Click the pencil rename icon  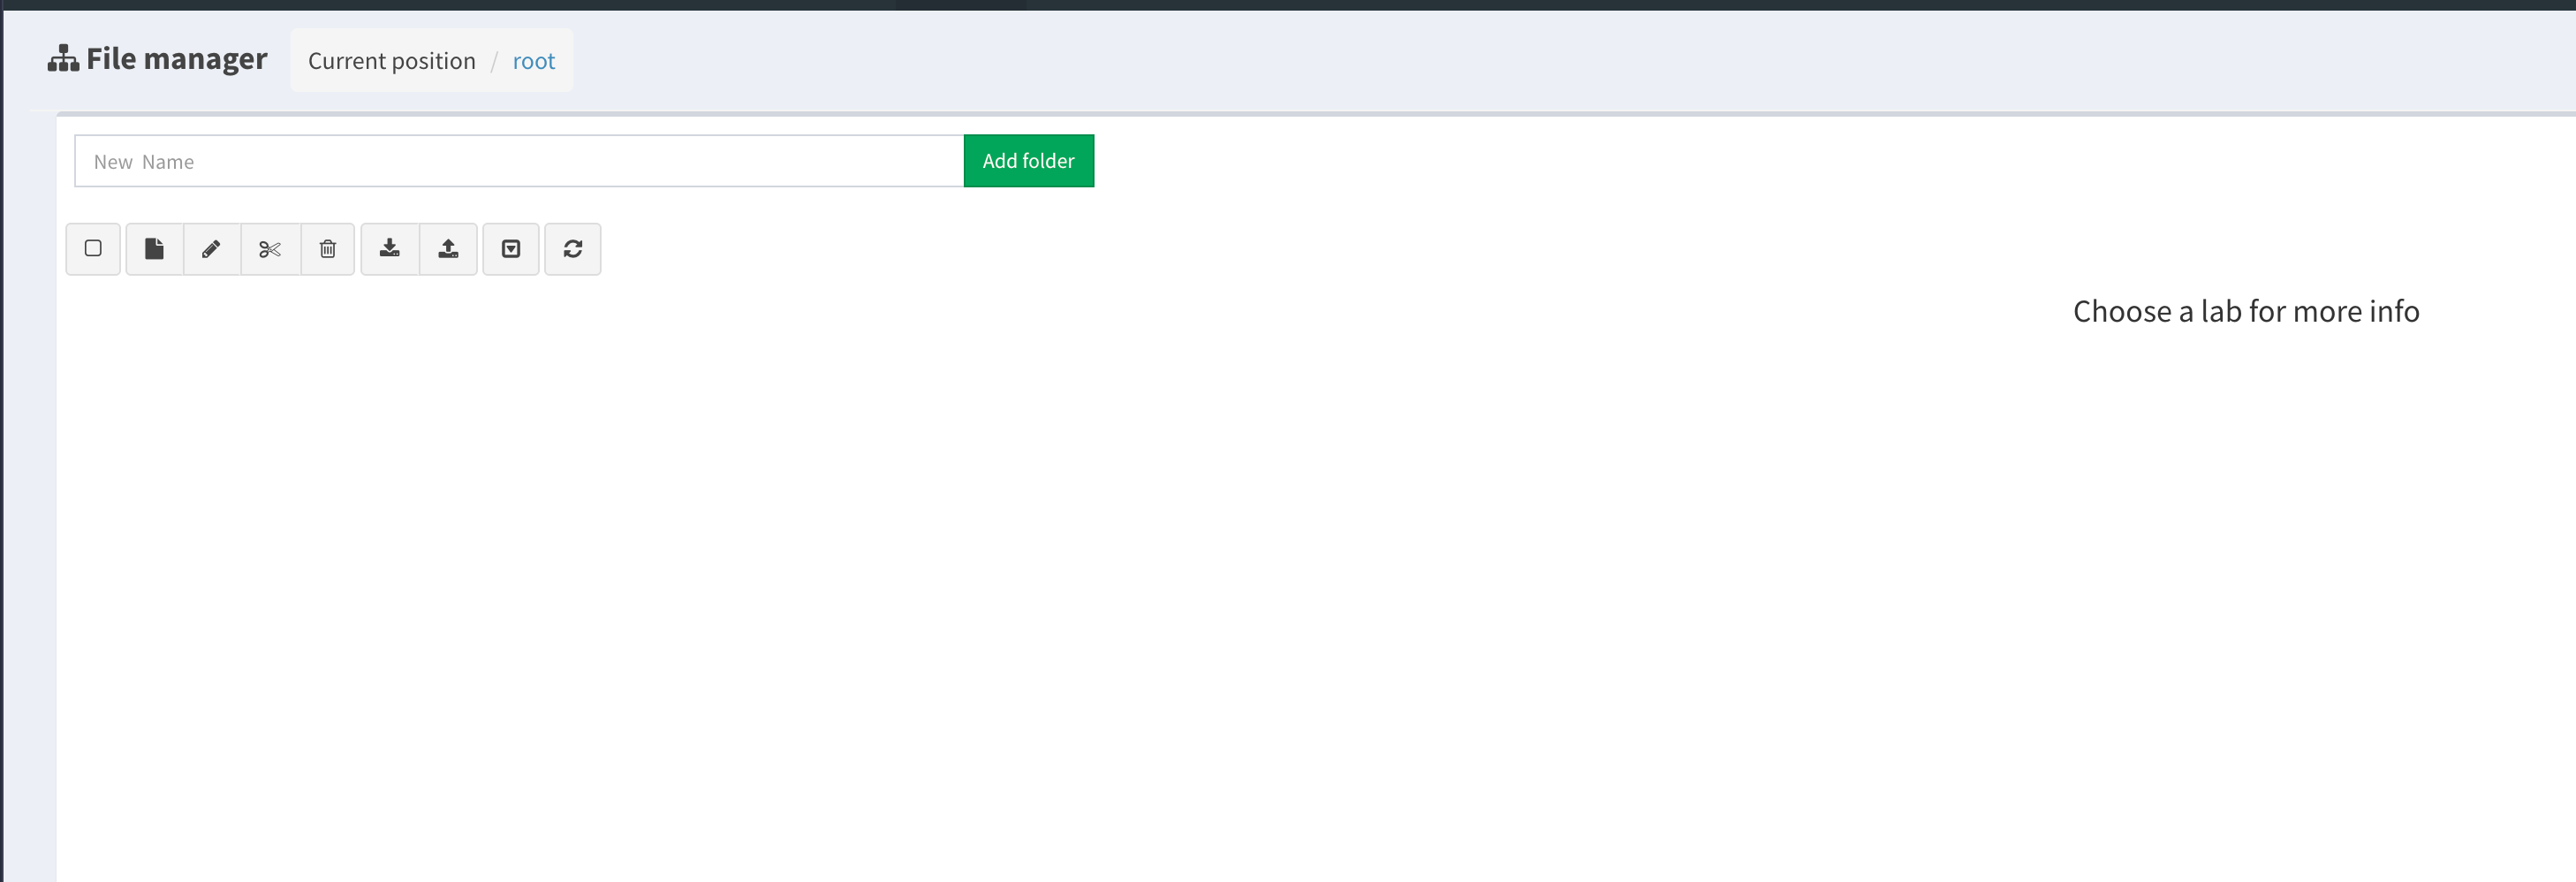(211, 249)
